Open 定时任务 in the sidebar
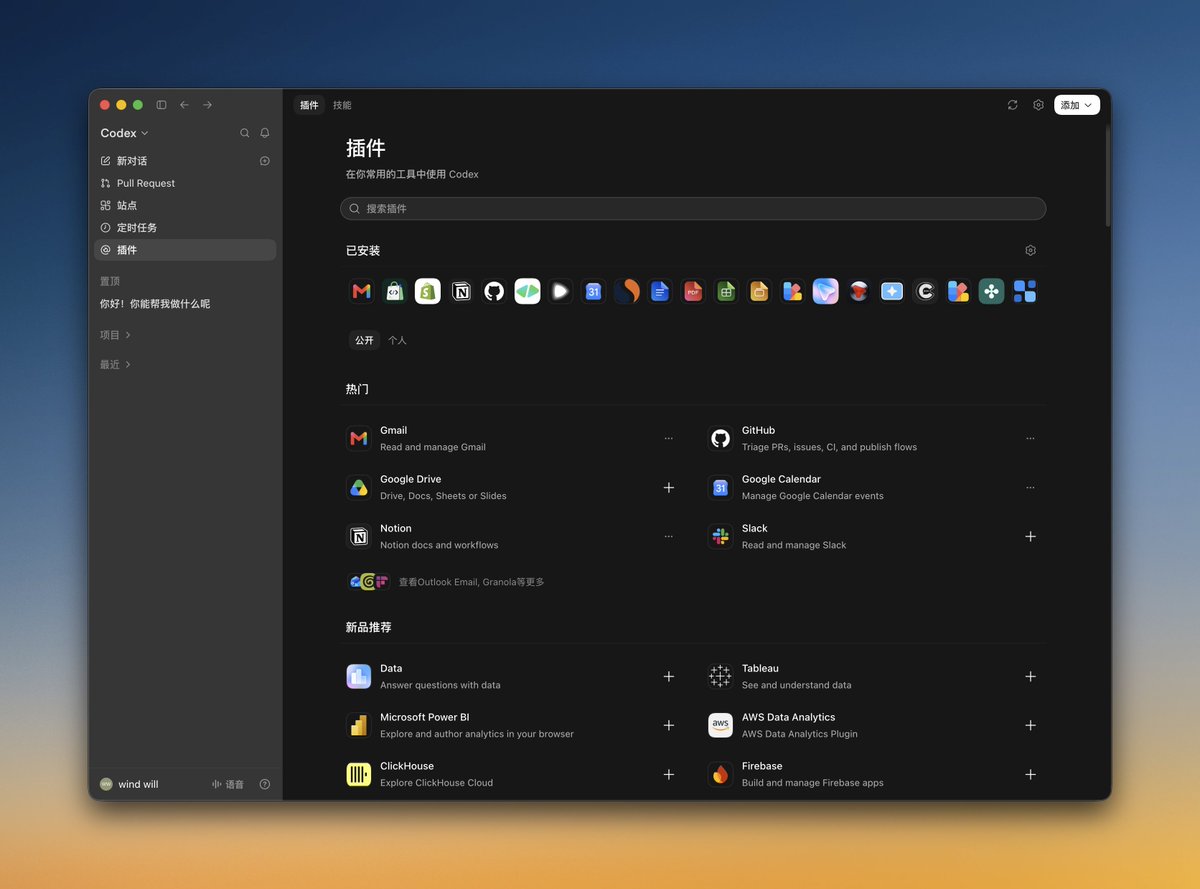1200x889 pixels. coord(185,227)
